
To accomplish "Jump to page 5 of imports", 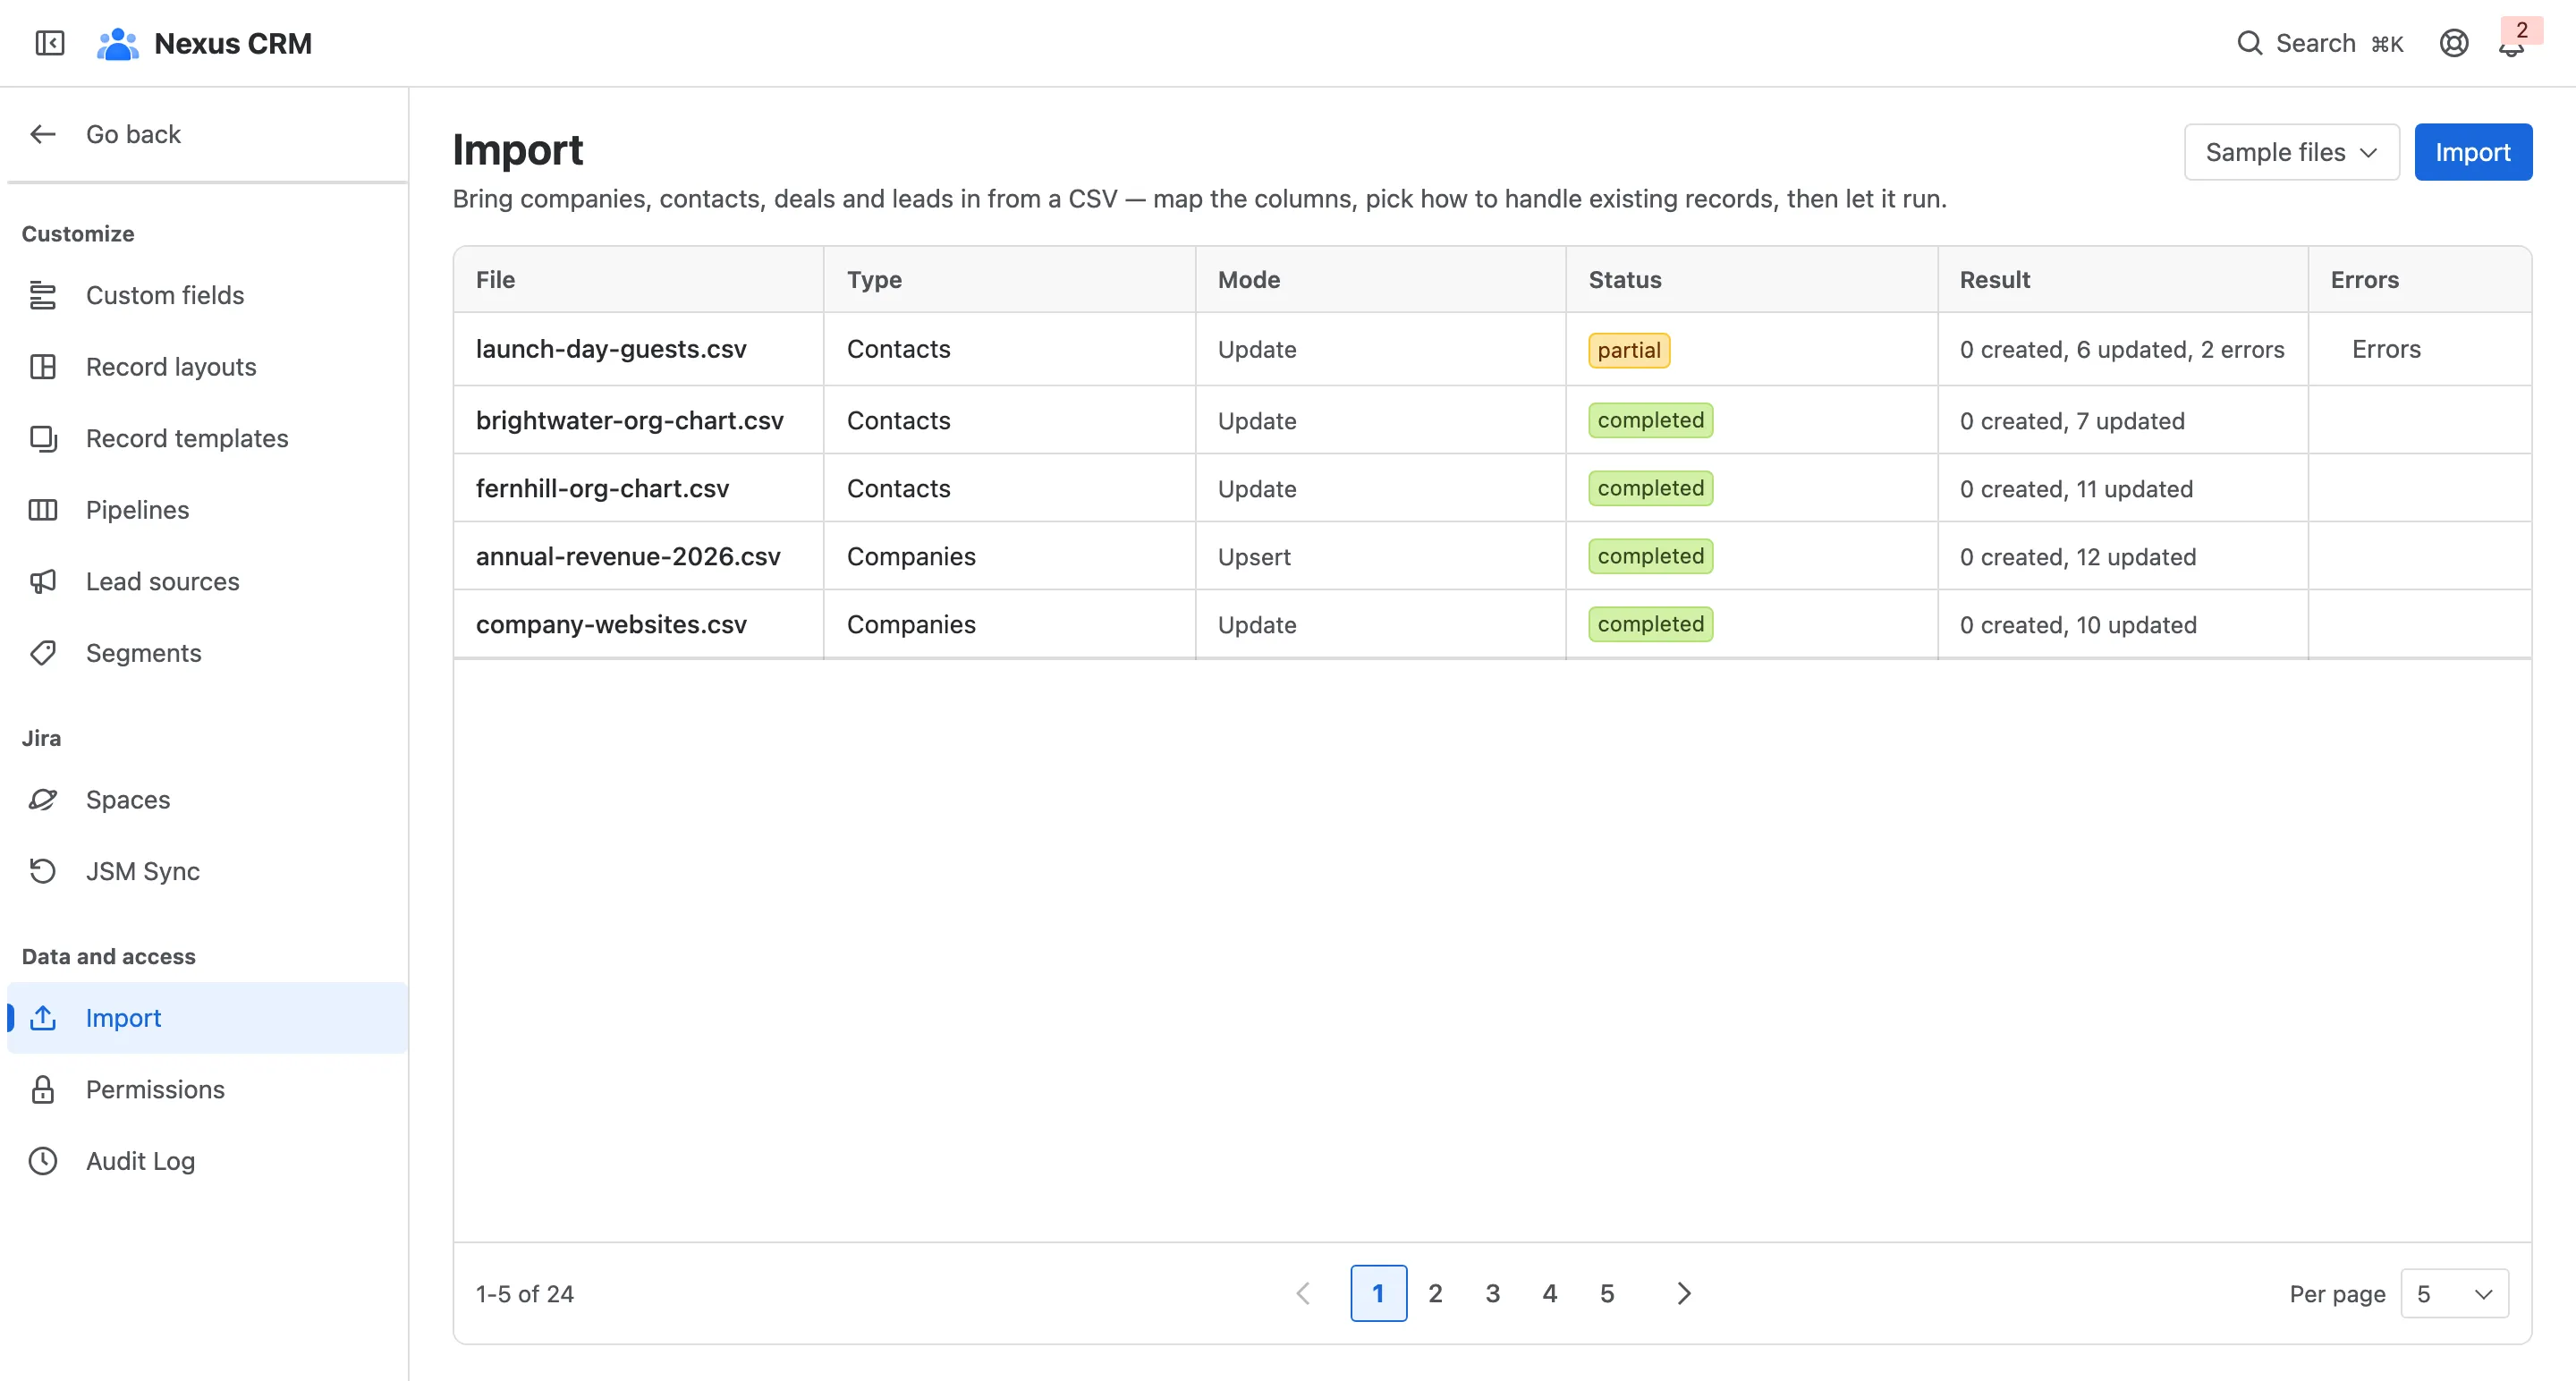I will [x=1606, y=1294].
